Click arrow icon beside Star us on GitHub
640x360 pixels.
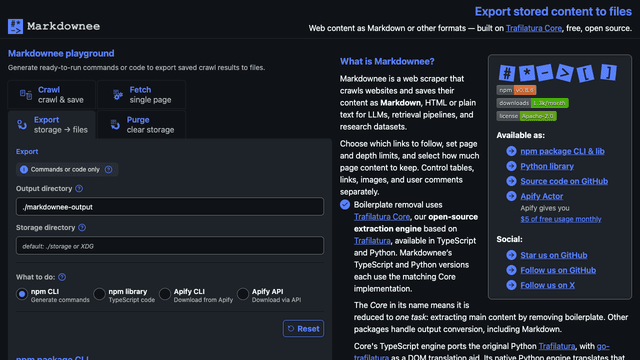511,255
